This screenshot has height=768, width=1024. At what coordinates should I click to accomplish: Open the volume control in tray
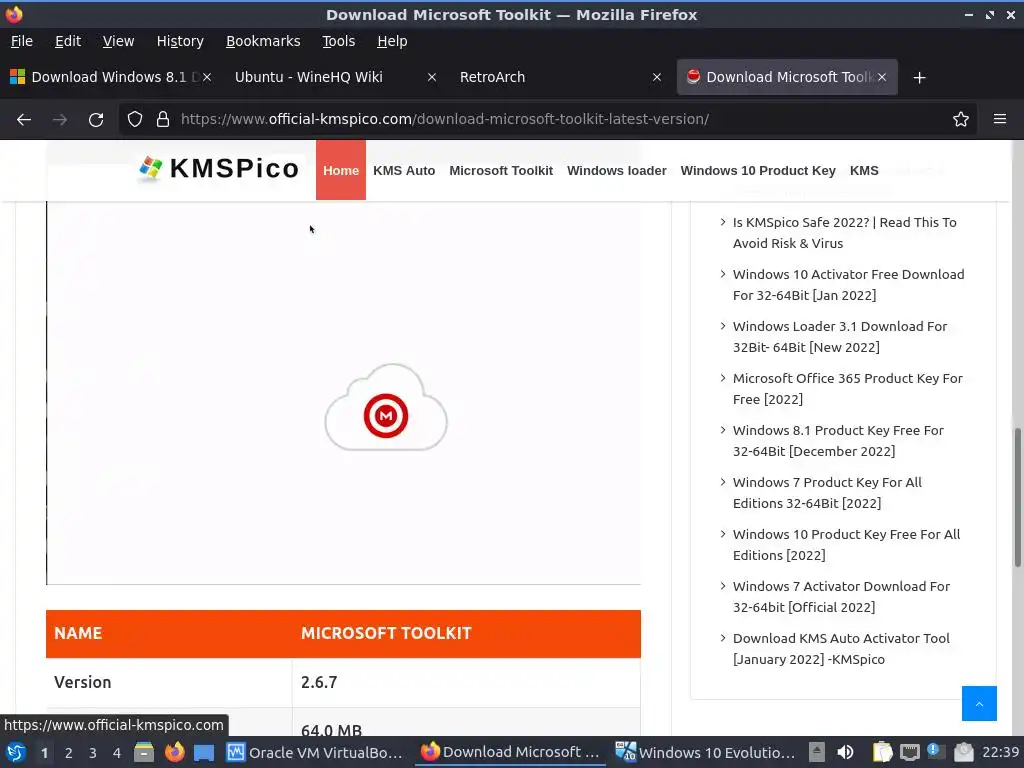tap(845, 752)
